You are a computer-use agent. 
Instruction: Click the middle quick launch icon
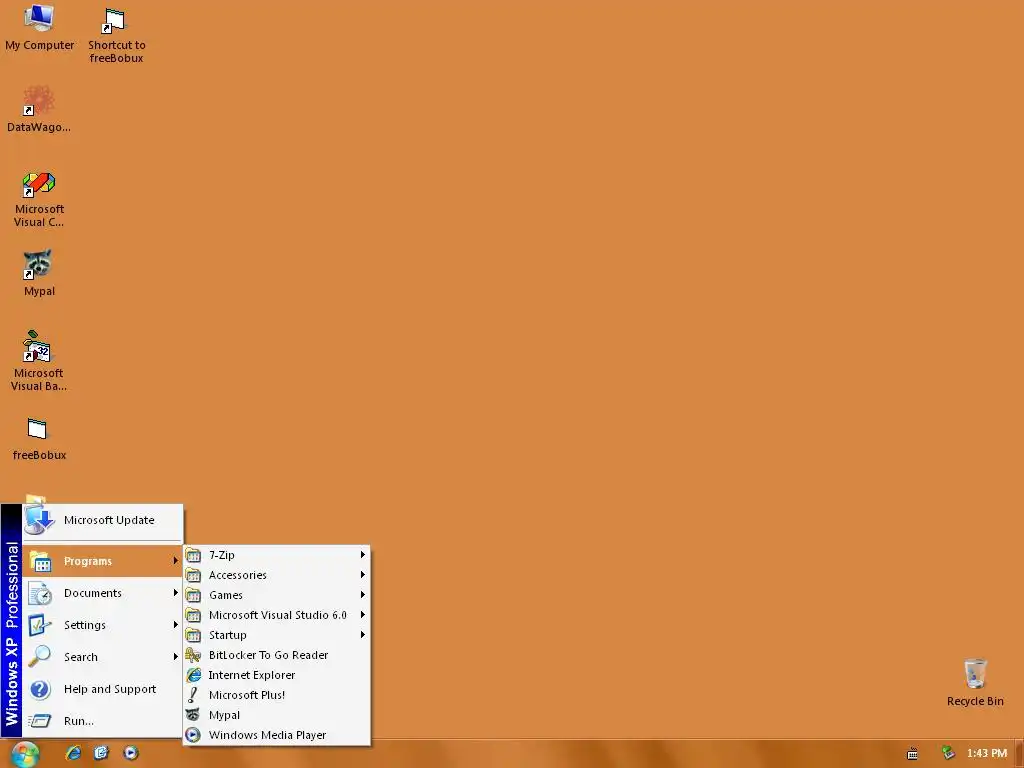pos(101,753)
